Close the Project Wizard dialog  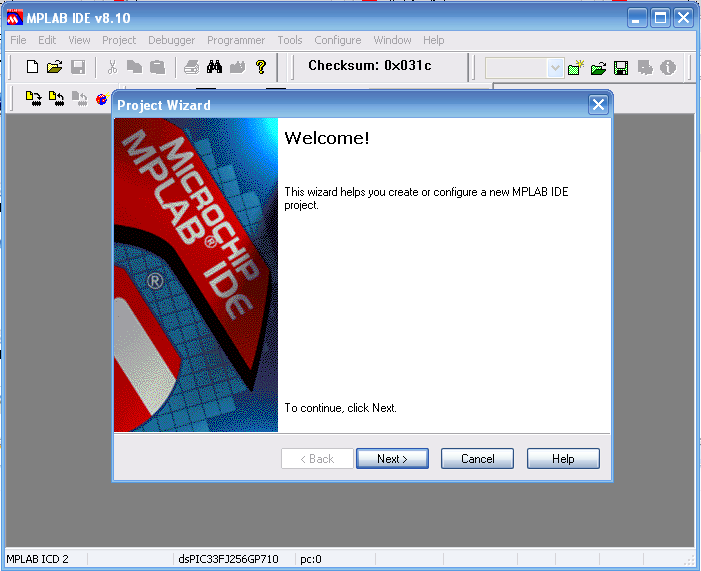pyautogui.click(x=598, y=105)
